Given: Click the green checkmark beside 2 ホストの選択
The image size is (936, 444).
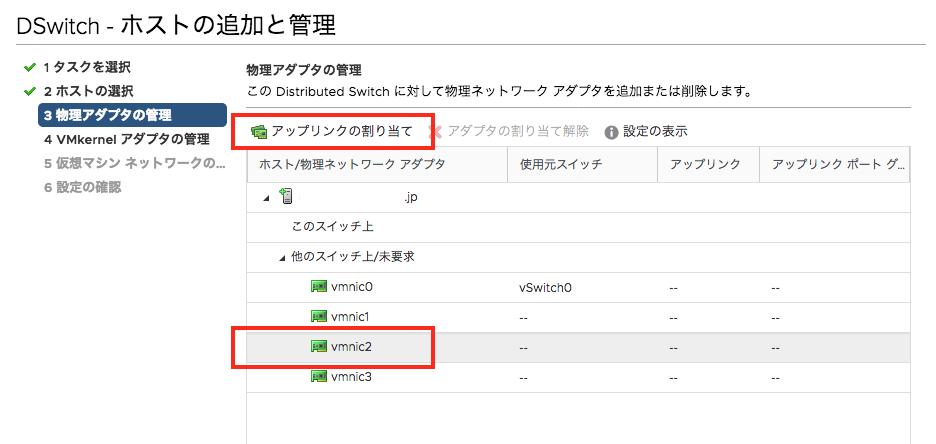Looking at the screenshot, I should (30, 92).
